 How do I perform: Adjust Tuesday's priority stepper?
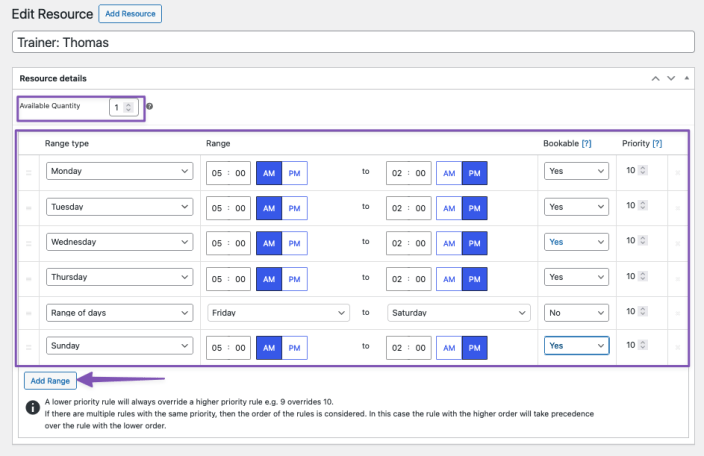[643, 205]
